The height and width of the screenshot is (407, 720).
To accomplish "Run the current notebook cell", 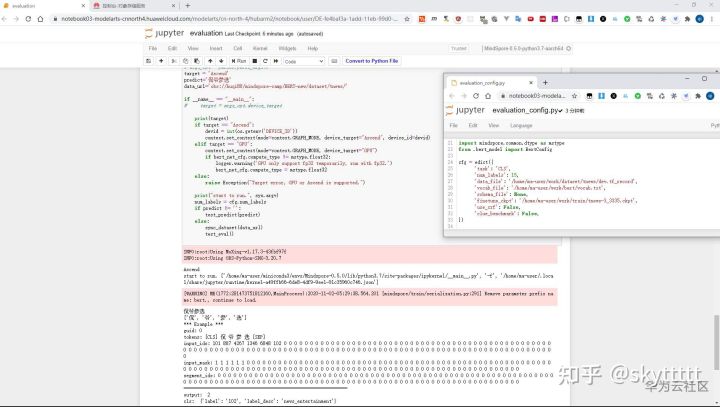I will [x=239, y=61].
